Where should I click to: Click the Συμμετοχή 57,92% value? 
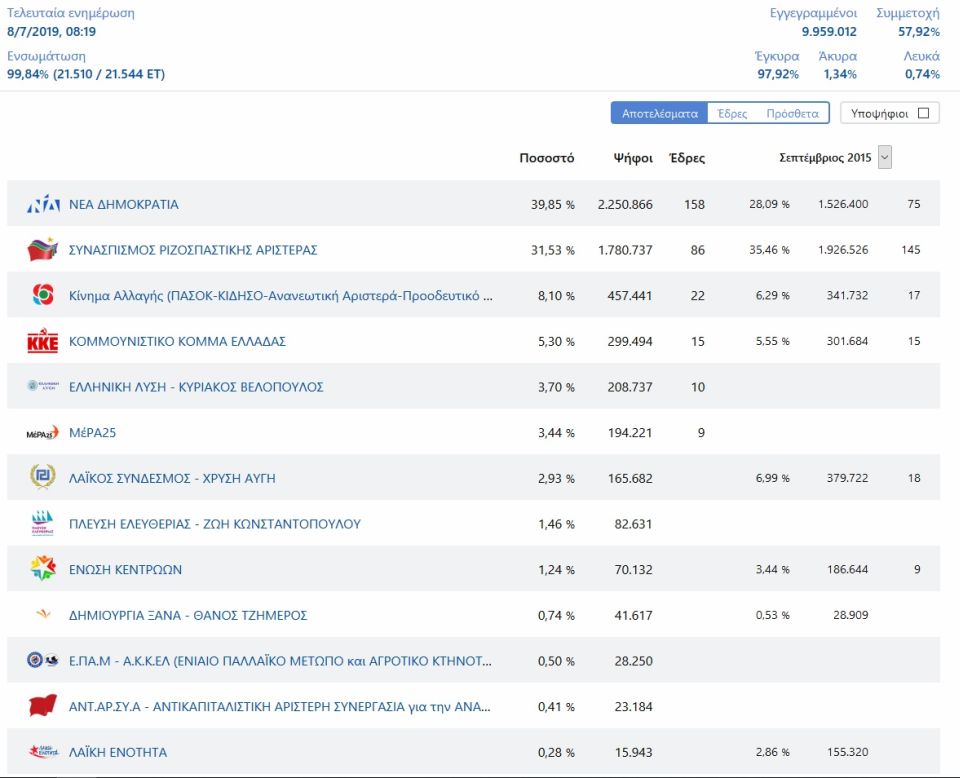[918, 31]
